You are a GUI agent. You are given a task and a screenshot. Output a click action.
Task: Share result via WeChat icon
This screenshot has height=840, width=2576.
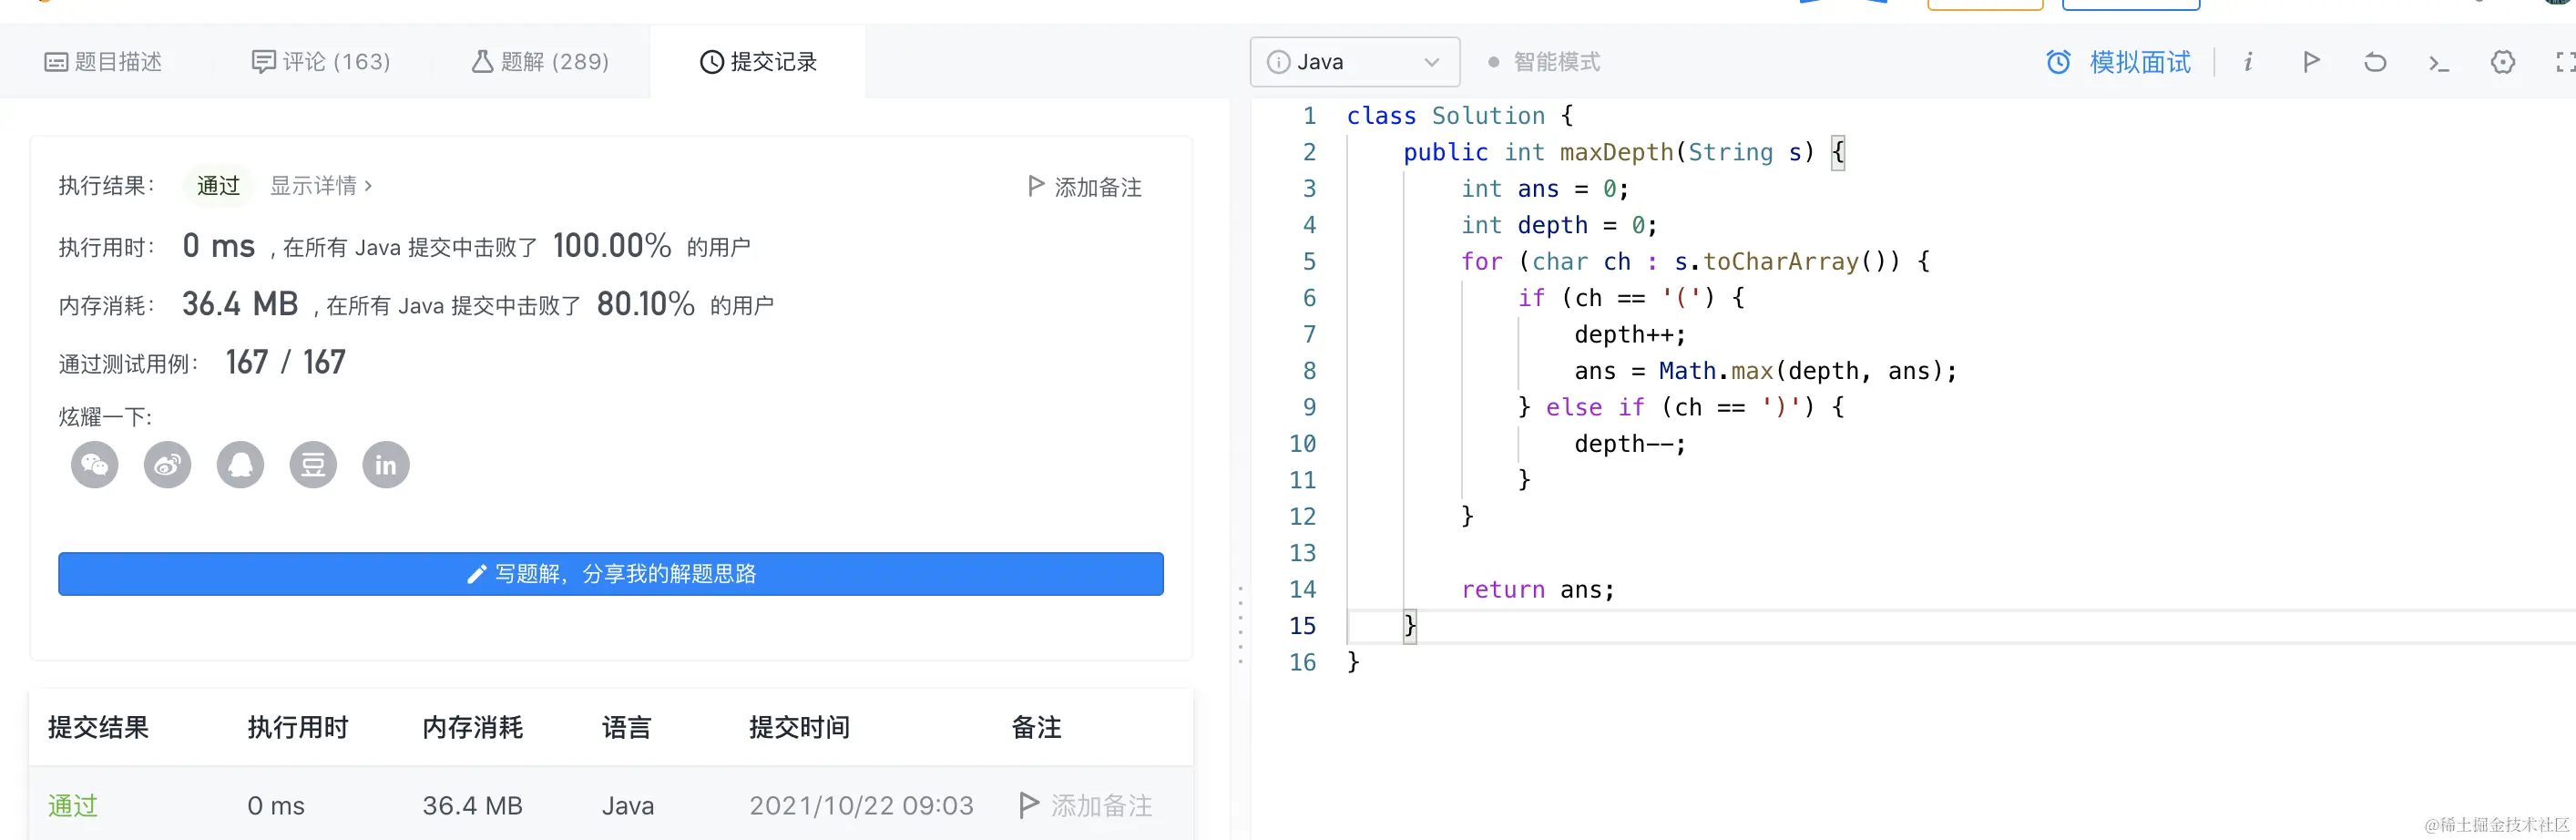coord(95,465)
